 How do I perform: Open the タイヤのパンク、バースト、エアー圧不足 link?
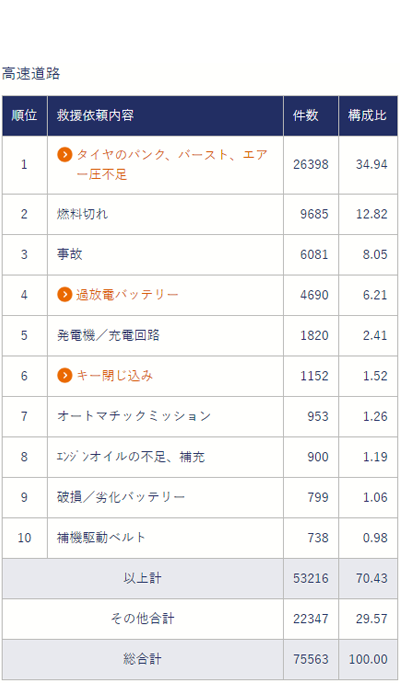(x=172, y=165)
